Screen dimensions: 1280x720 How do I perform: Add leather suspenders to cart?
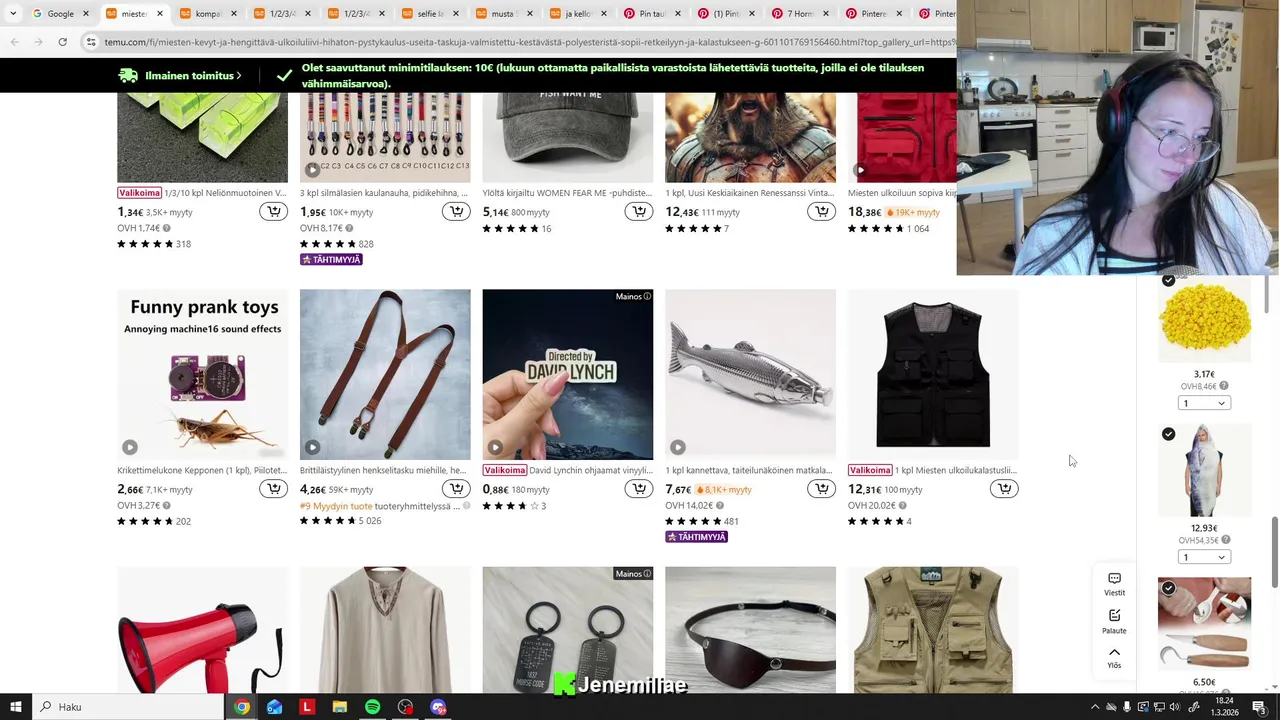pyautogui.click(x=456, y=489)
